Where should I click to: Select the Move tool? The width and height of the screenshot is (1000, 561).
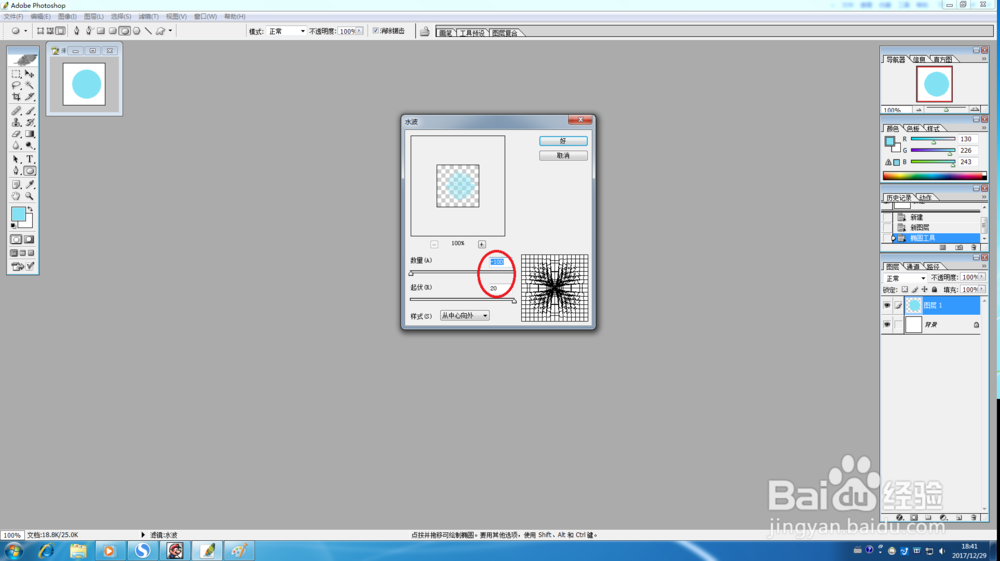[x=29, y=74]
